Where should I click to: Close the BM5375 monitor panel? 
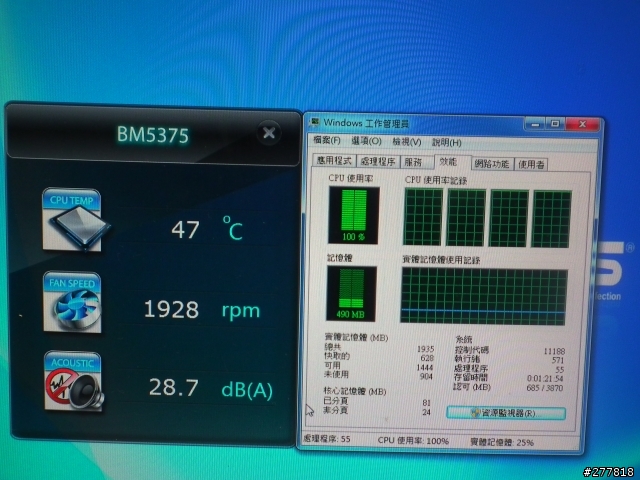(269, 133)
